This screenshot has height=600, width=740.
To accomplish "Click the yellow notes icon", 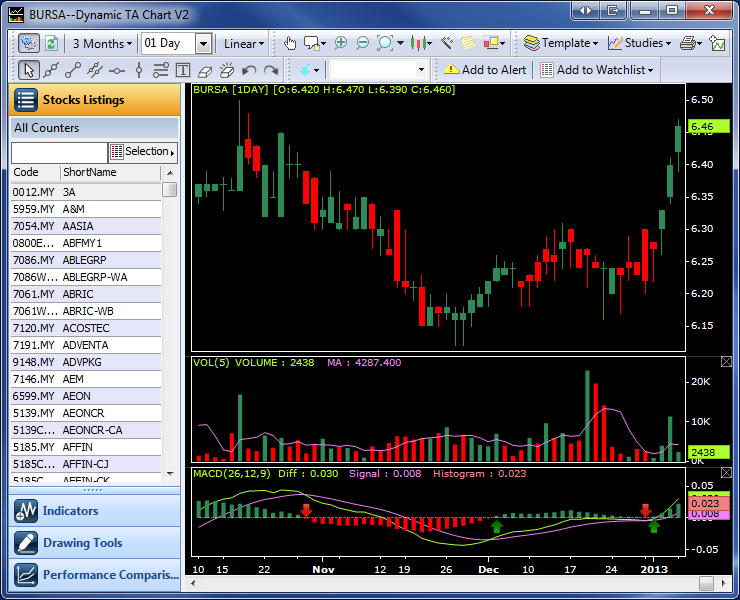I will [x=468, y=43].
